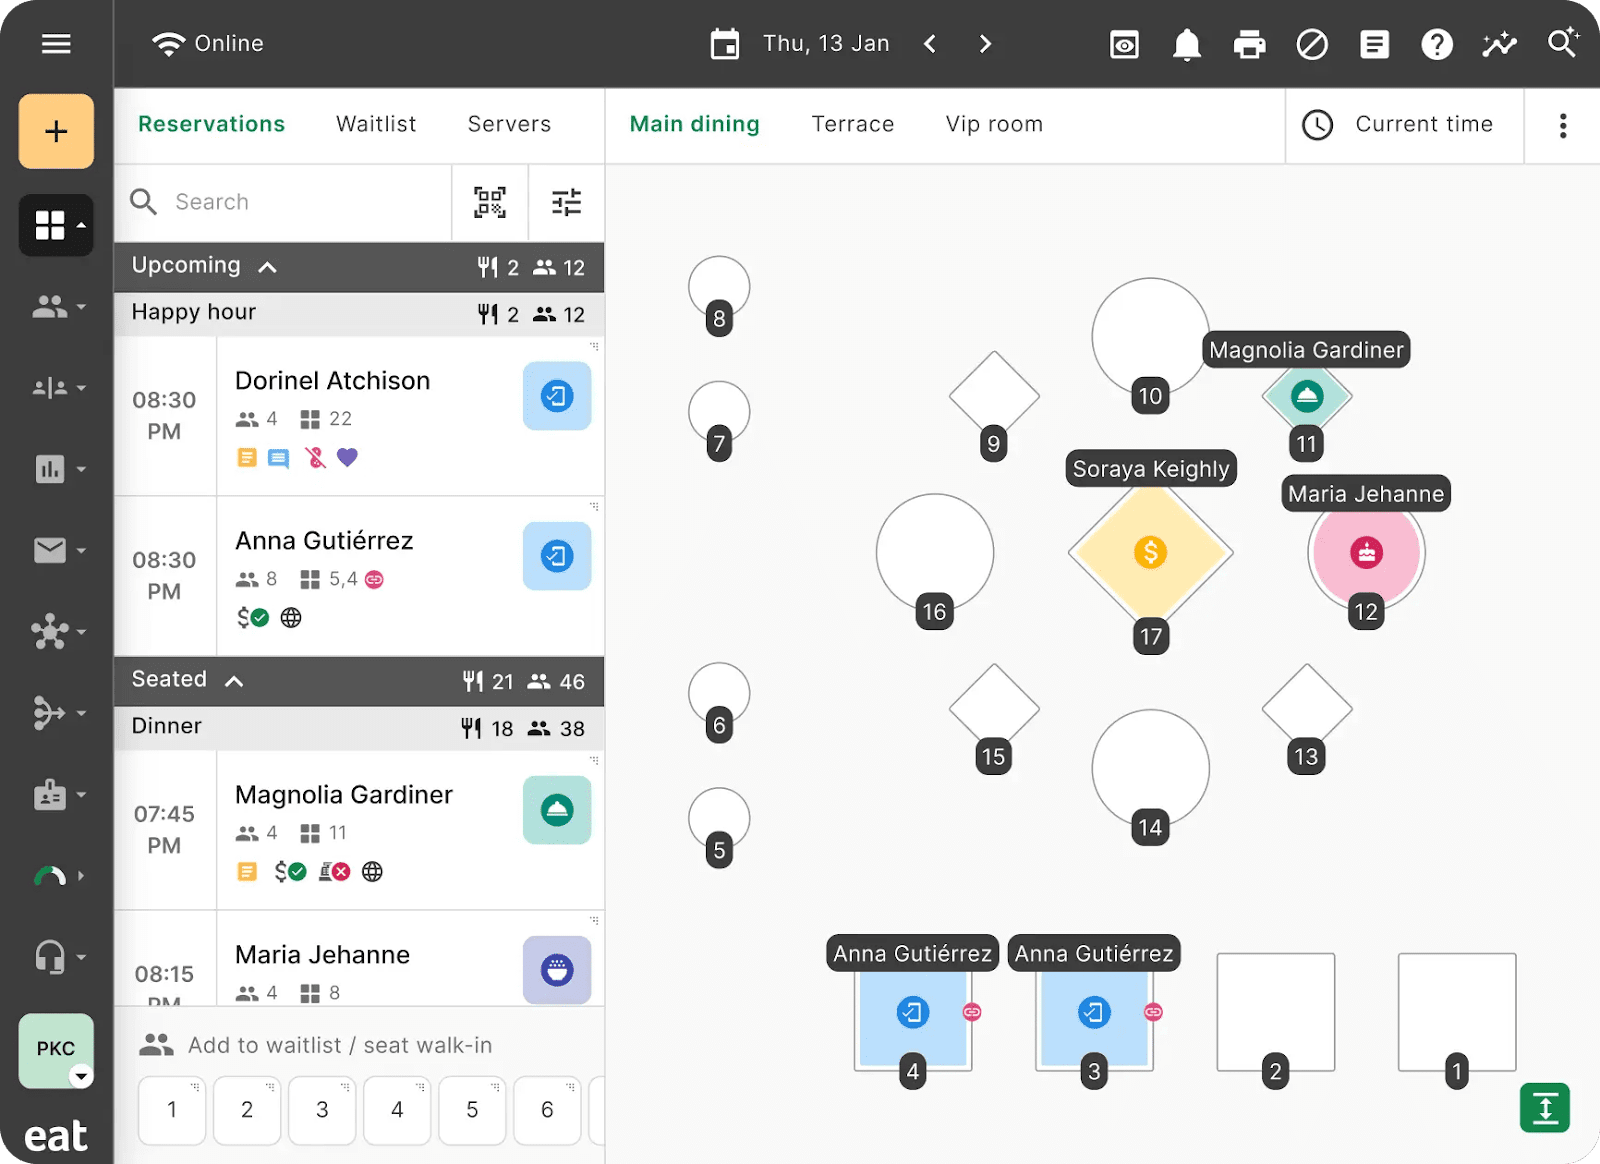Collapse the Upcoming reservations section

(x=267, y=267)
